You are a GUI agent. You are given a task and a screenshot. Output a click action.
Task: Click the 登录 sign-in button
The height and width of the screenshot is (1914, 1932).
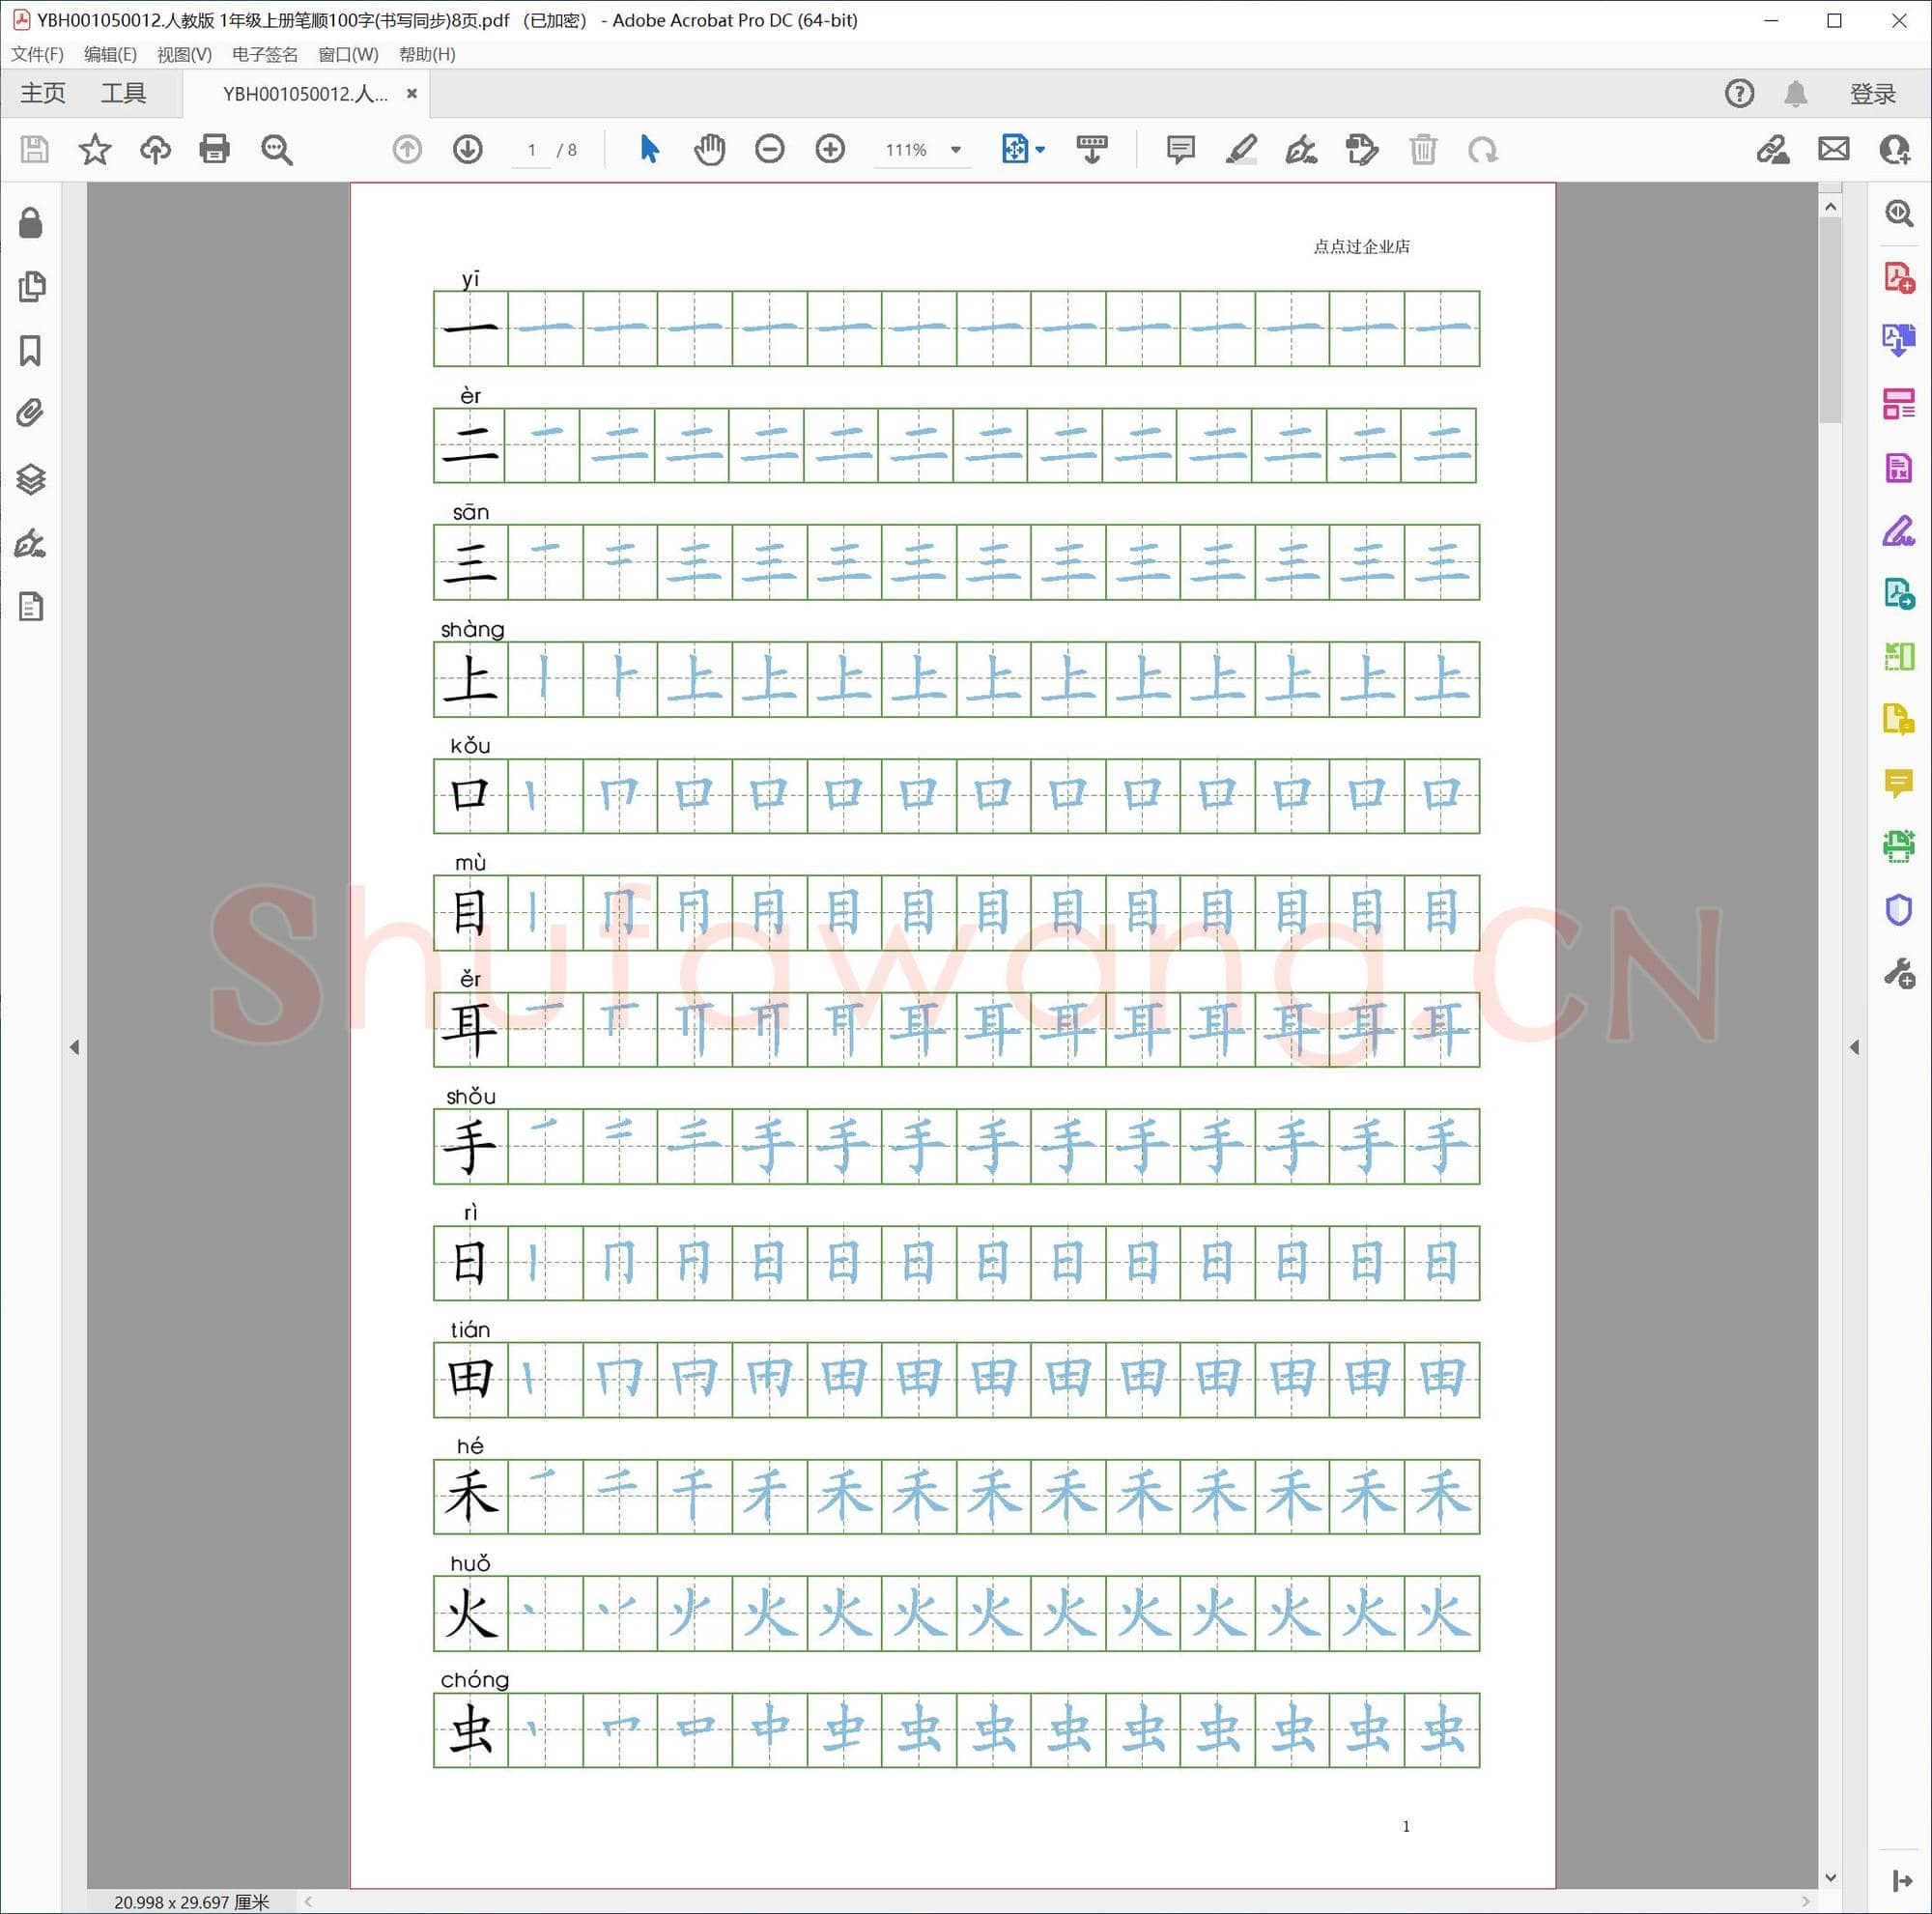pos(1872,94)
